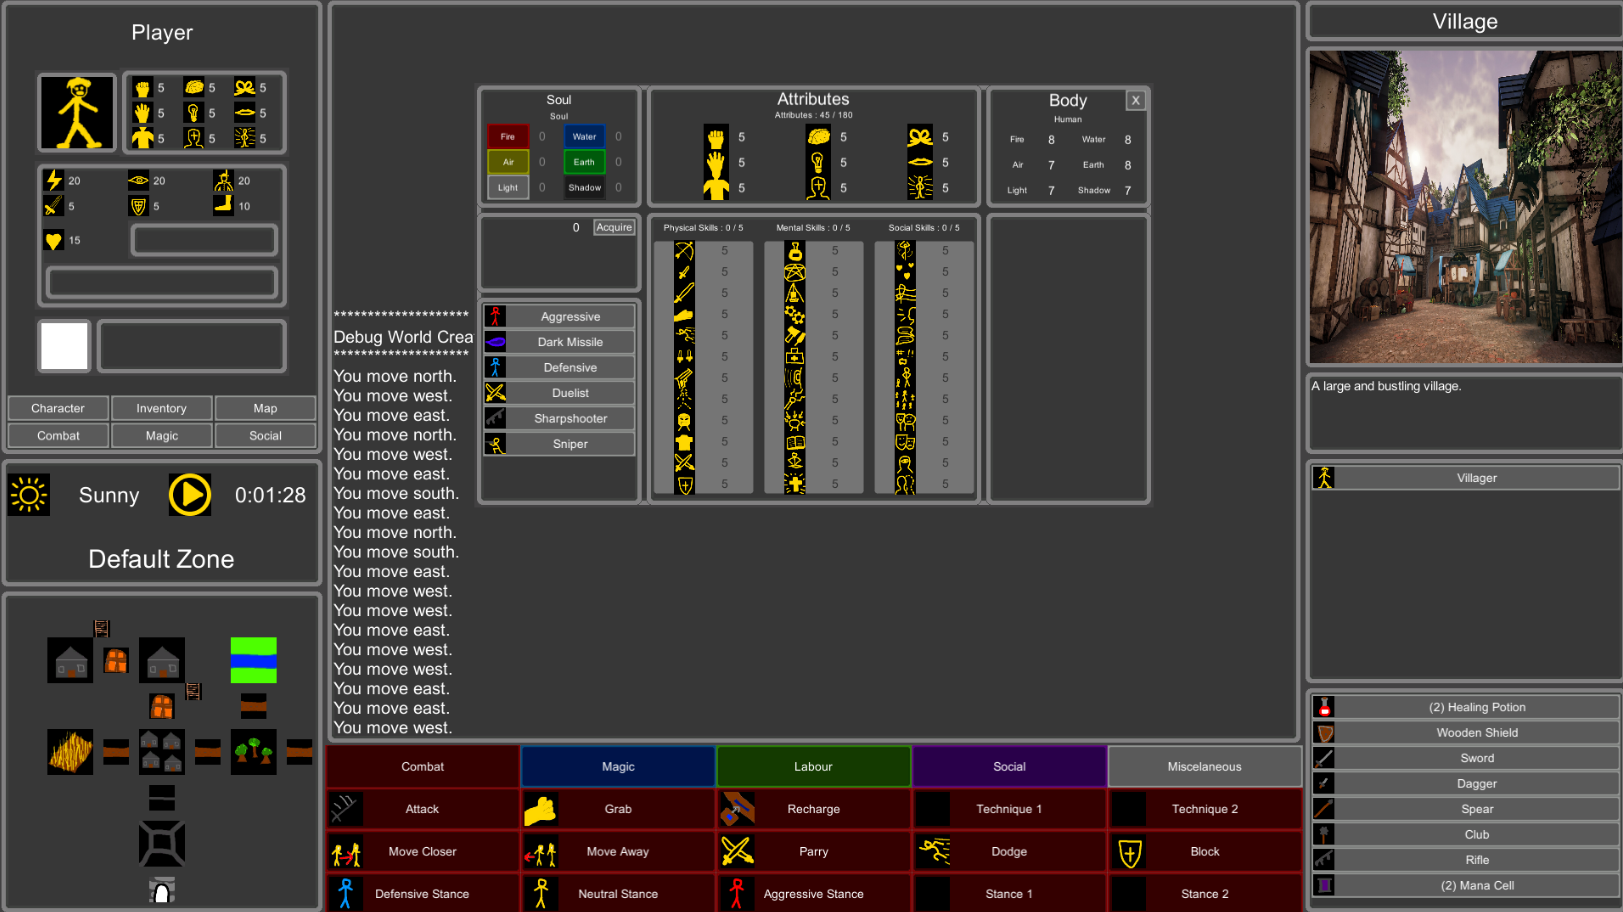Image resolution: width=1623 pixels, height=912 pixels.
Task: Click the Parry crossed swords icon
Action: click(737, 851)
